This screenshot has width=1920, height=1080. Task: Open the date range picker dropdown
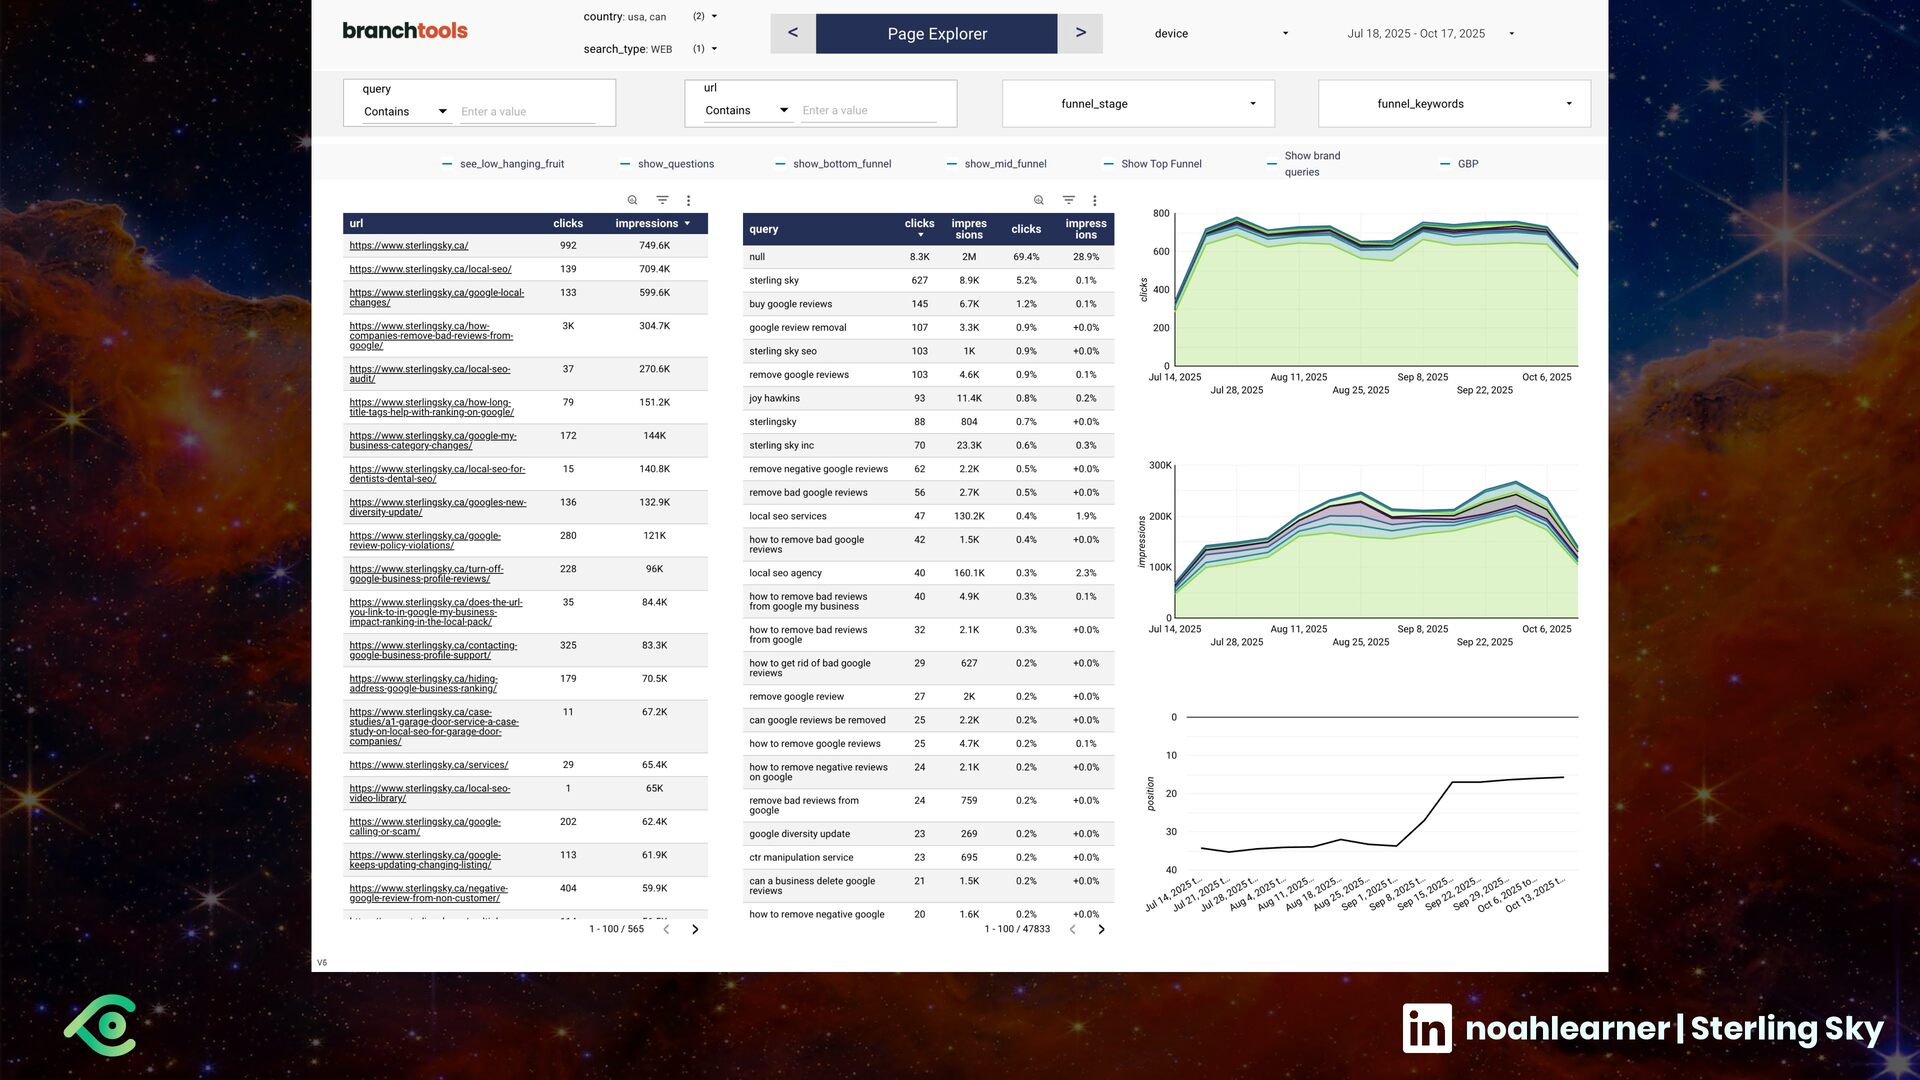pos(1430,34)
